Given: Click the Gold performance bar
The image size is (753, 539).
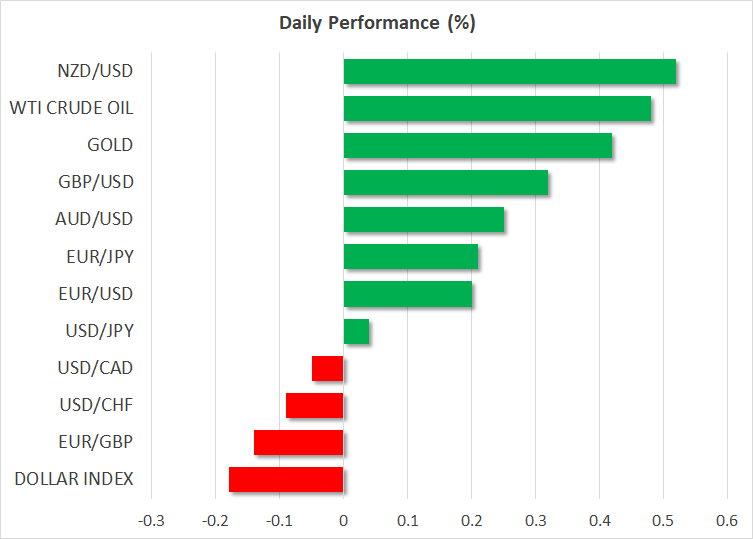Looking at the screenshot, I should [477, 145].
